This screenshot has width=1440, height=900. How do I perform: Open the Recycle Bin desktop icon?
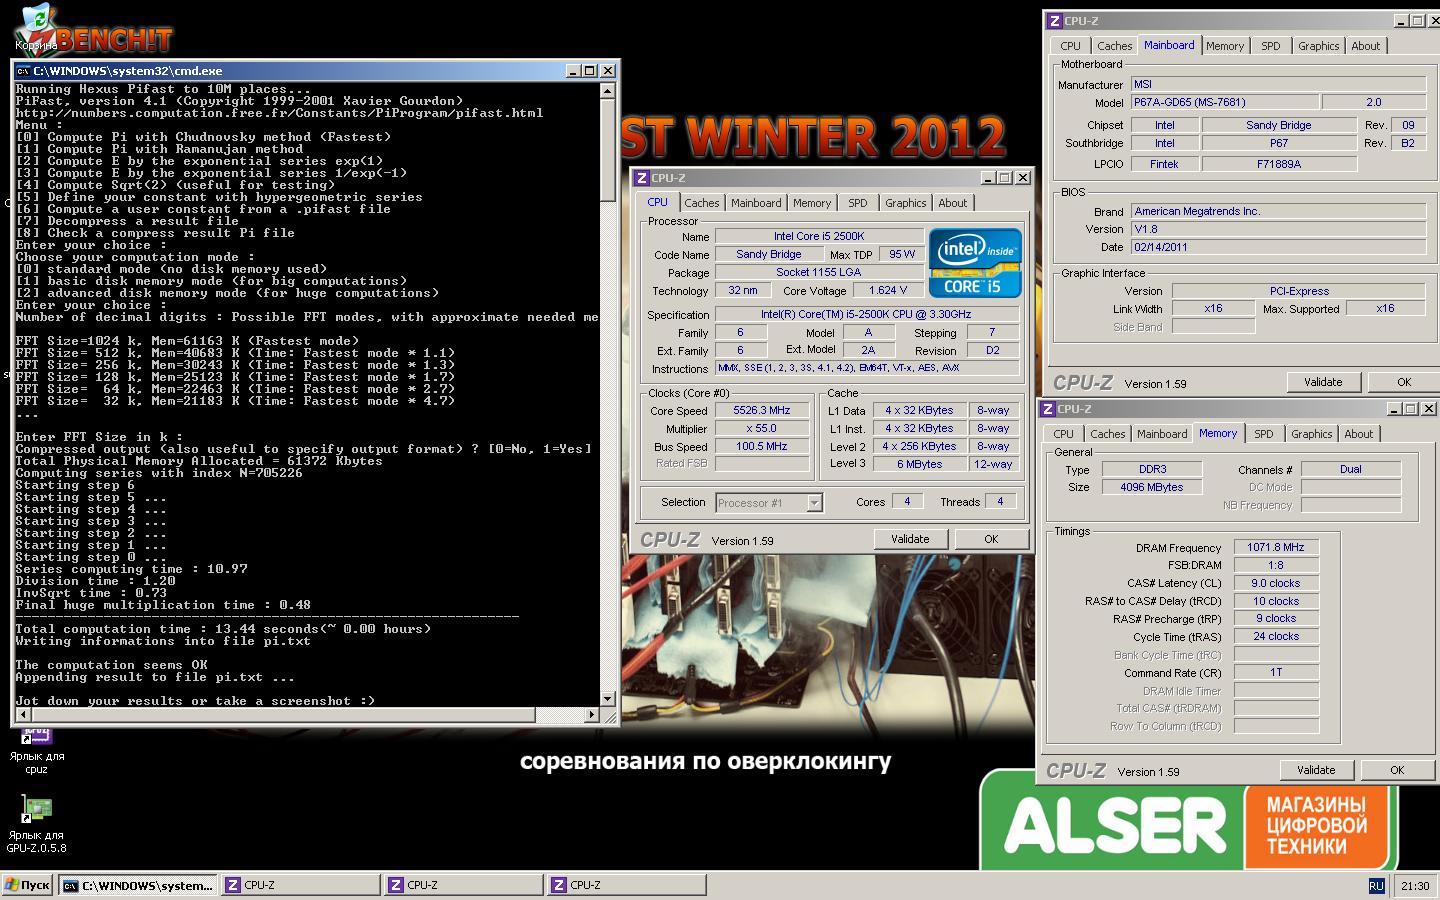[36, 28]
